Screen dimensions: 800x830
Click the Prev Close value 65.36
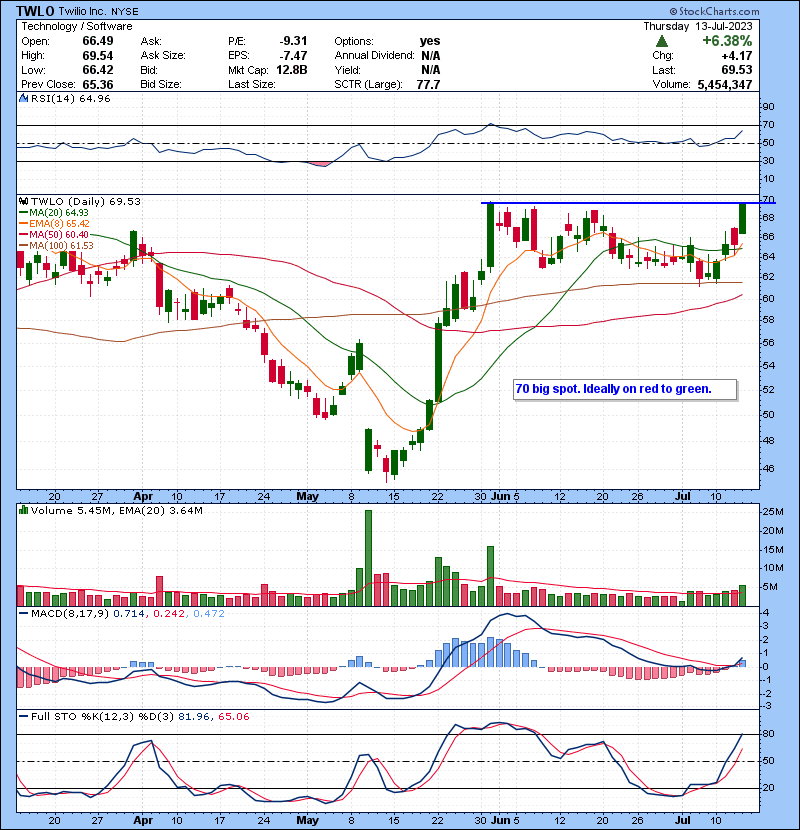[x=98, y=84]
